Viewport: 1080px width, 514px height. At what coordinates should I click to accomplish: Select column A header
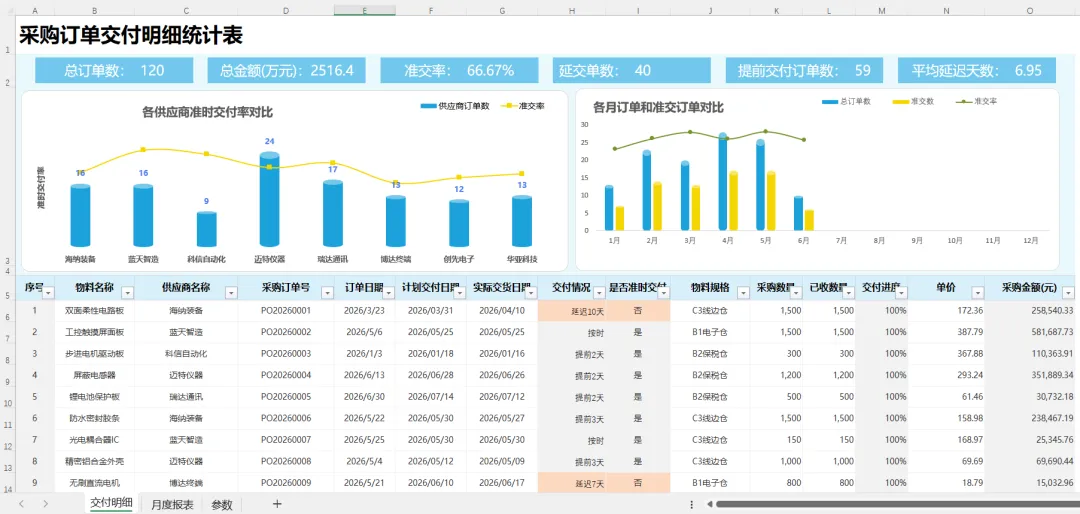(x=35, y=10)
